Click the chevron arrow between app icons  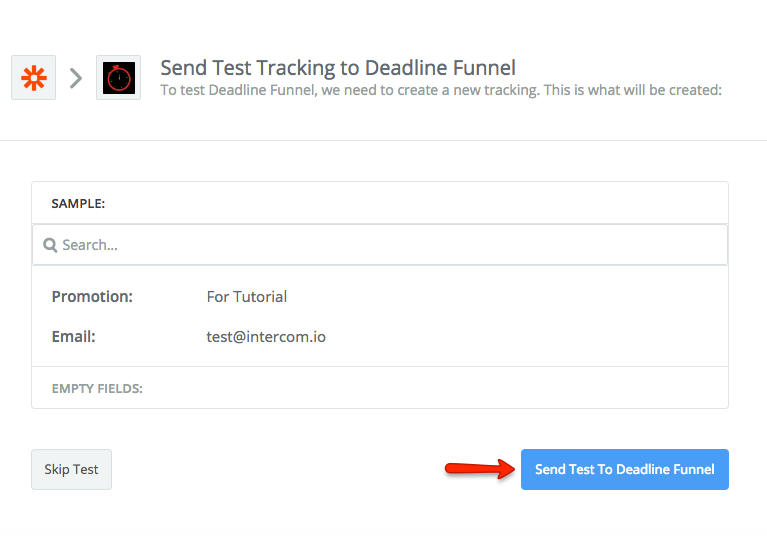pyautogui.click(x=76, y=78)
